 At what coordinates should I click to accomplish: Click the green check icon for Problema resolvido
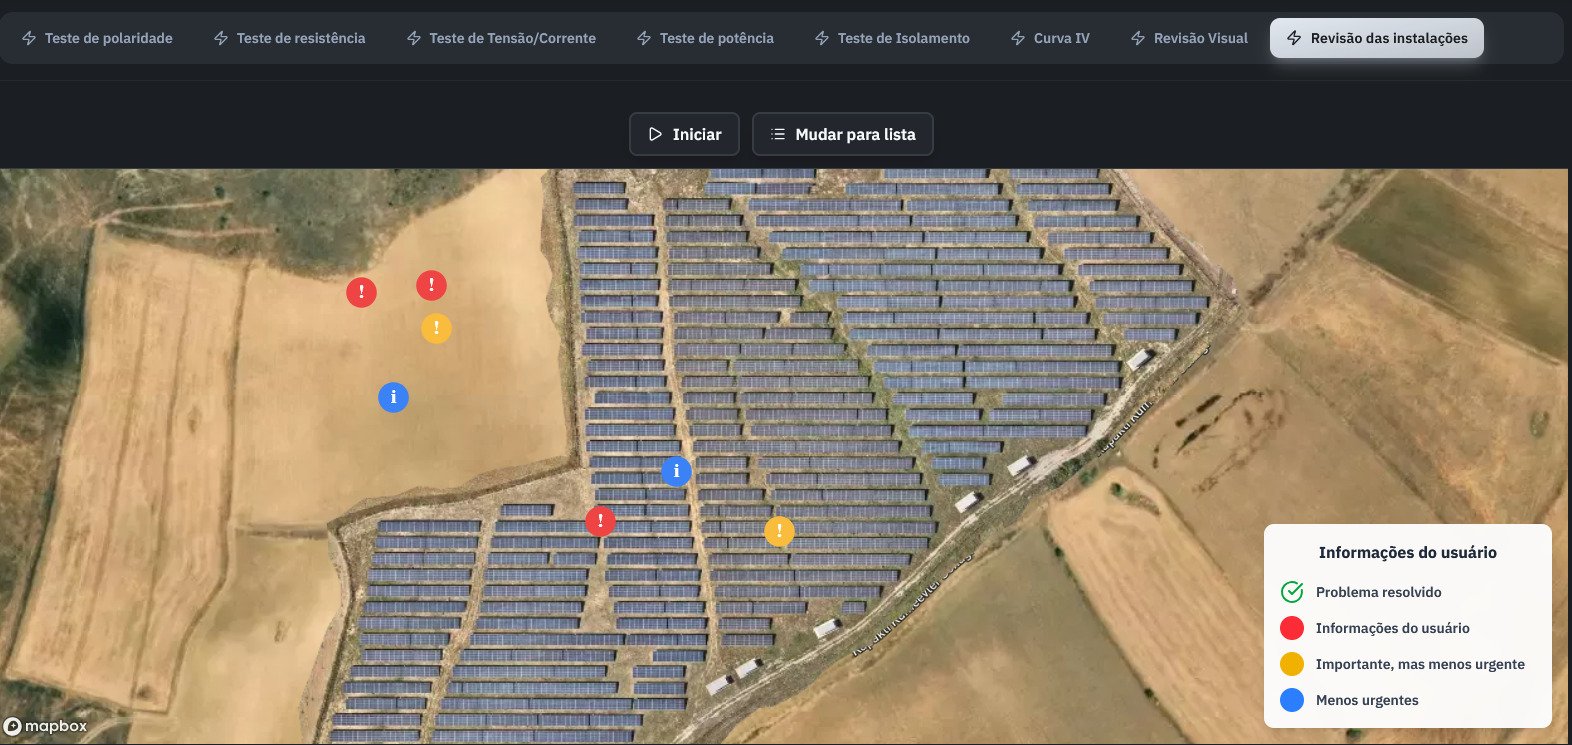[1292, 592]
